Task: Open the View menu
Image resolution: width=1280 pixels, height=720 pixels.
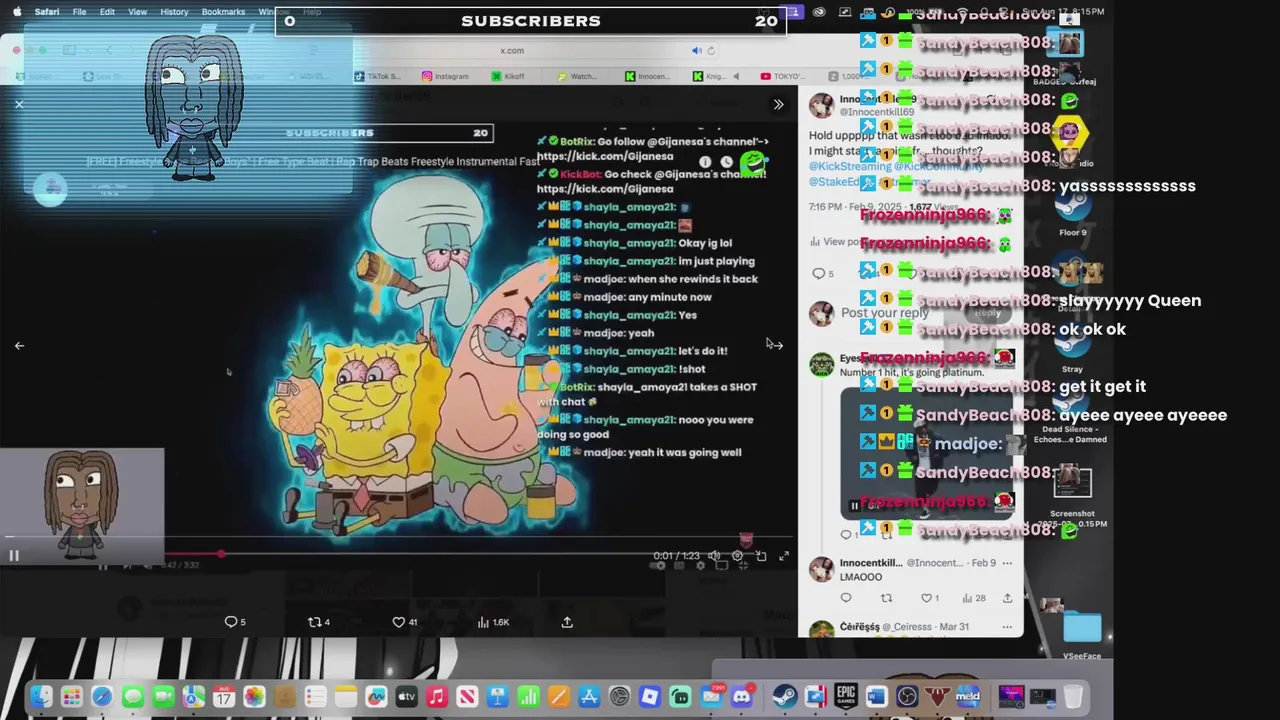Action: click(x=138, y=12)
